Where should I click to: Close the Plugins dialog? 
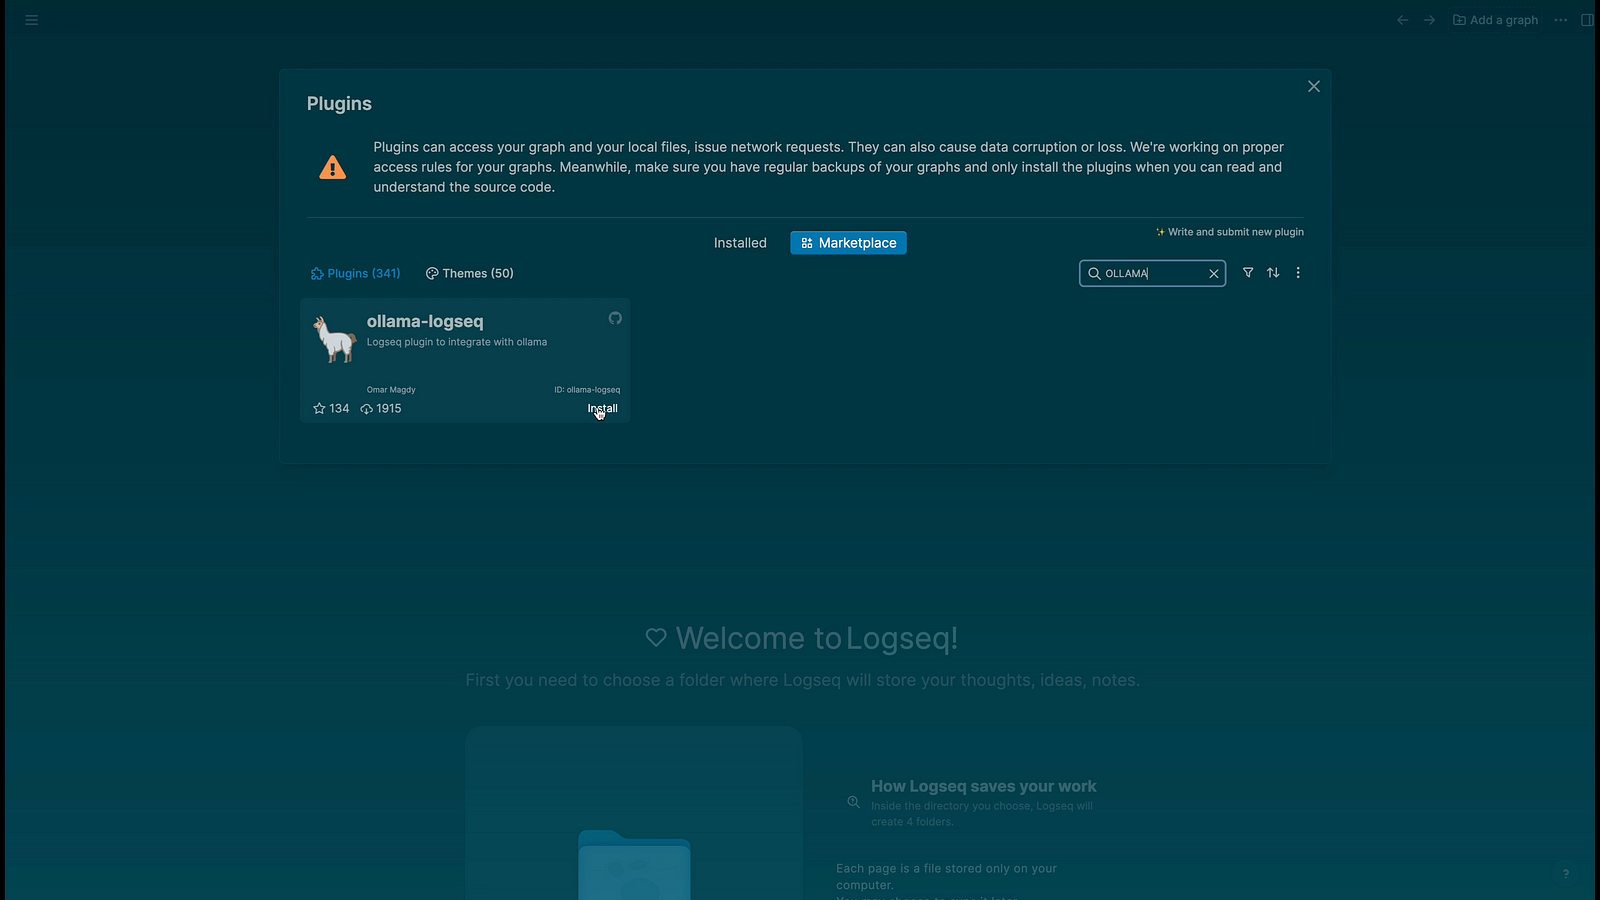[x=1314, y=87]
